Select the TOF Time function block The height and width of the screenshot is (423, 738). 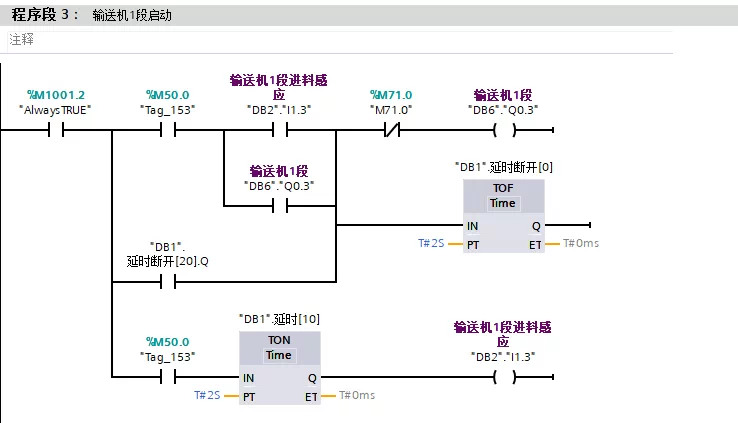pos(504,216)
